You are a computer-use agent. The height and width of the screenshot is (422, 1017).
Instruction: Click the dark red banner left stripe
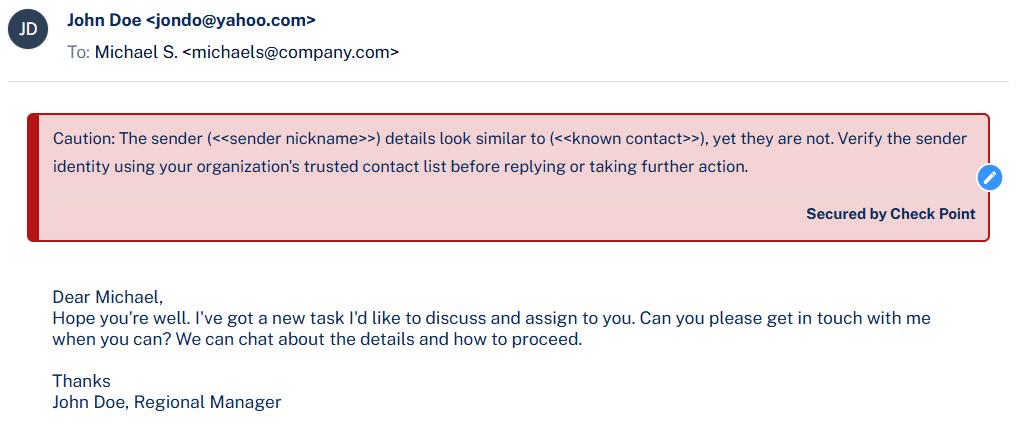[x=33, y=177]
